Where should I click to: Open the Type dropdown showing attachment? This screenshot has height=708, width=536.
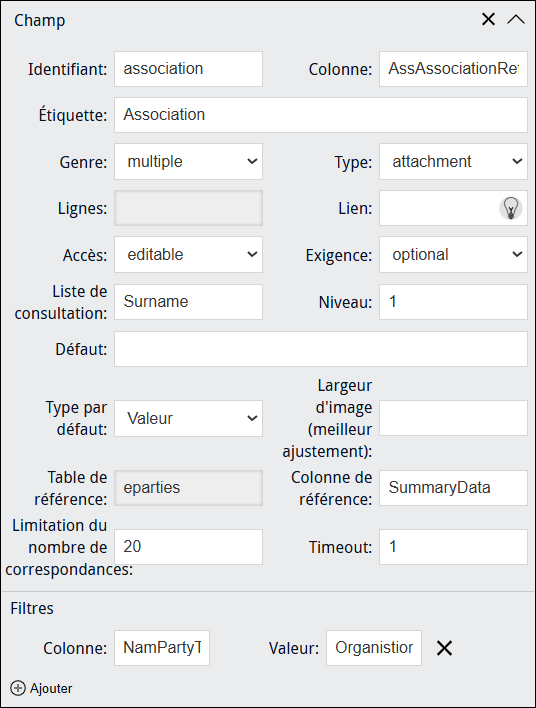453,162
